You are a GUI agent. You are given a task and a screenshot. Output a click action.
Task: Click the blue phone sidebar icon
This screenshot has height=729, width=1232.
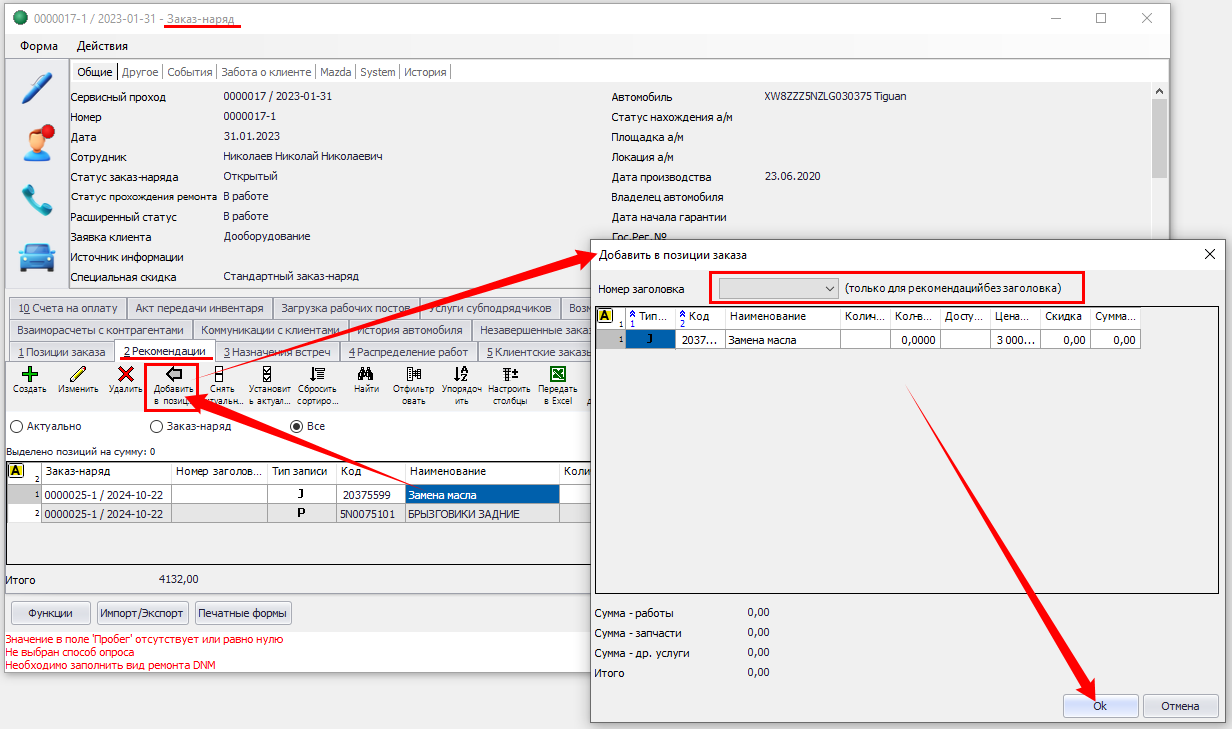tap(37, 200)
